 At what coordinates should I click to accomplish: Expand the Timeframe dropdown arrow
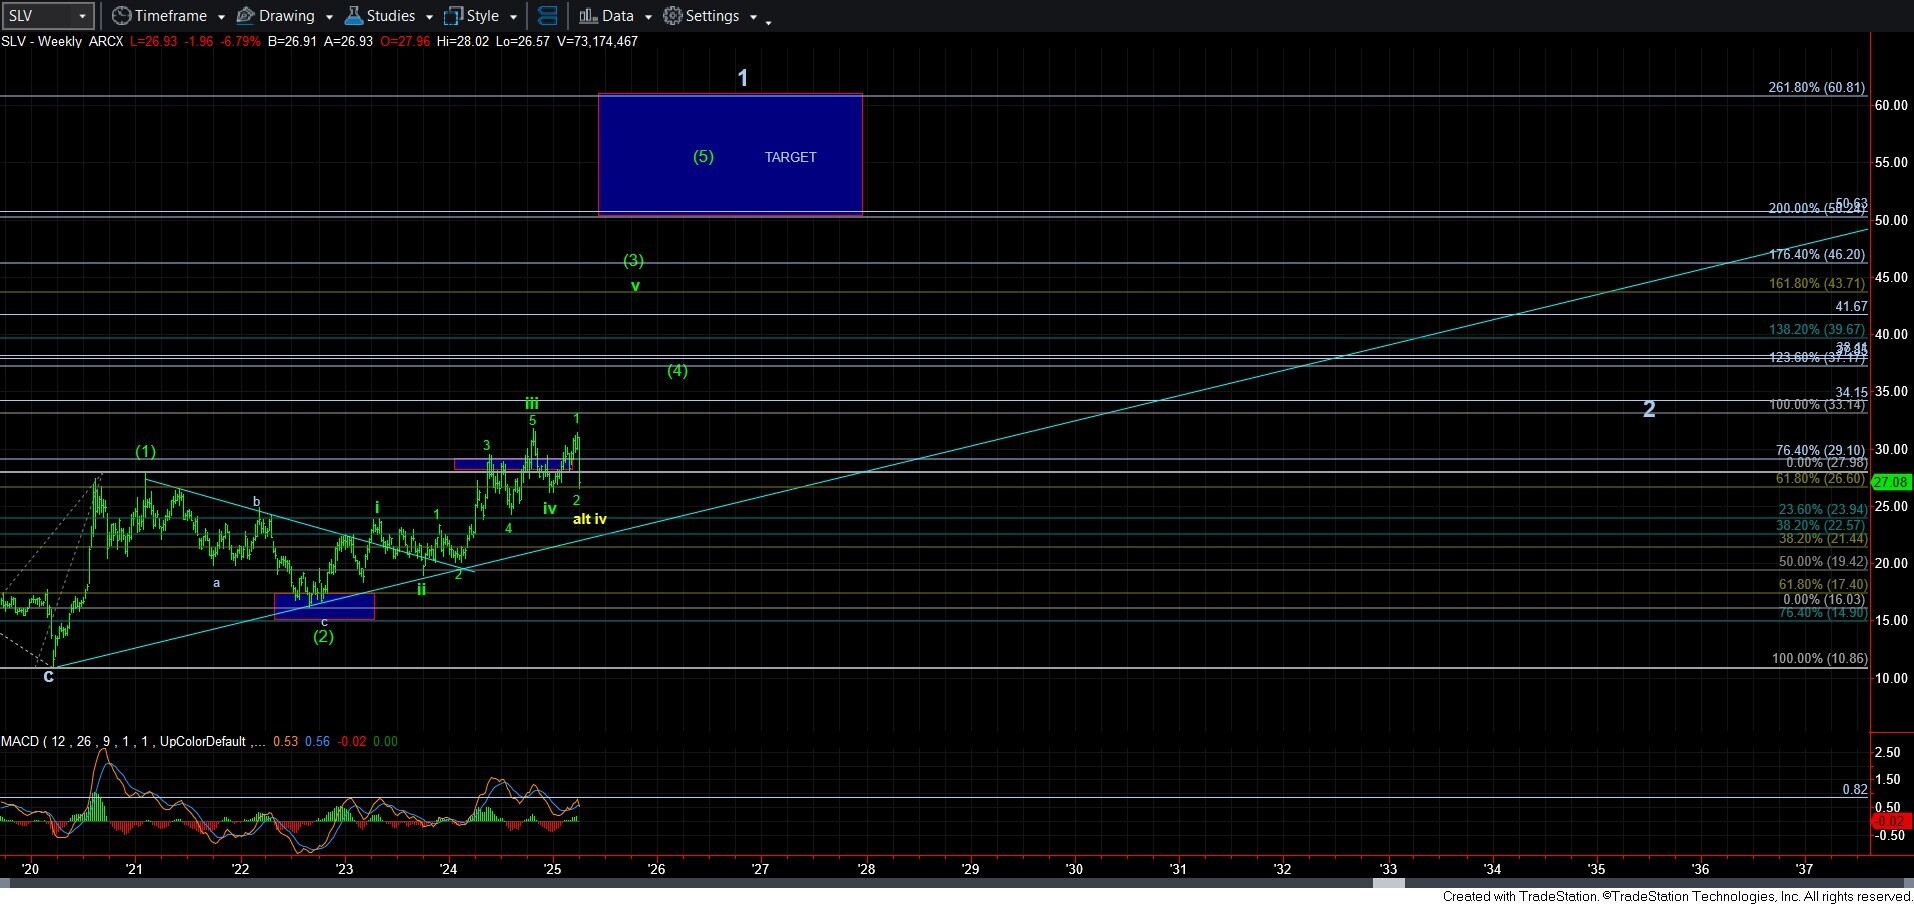[221, 17]
